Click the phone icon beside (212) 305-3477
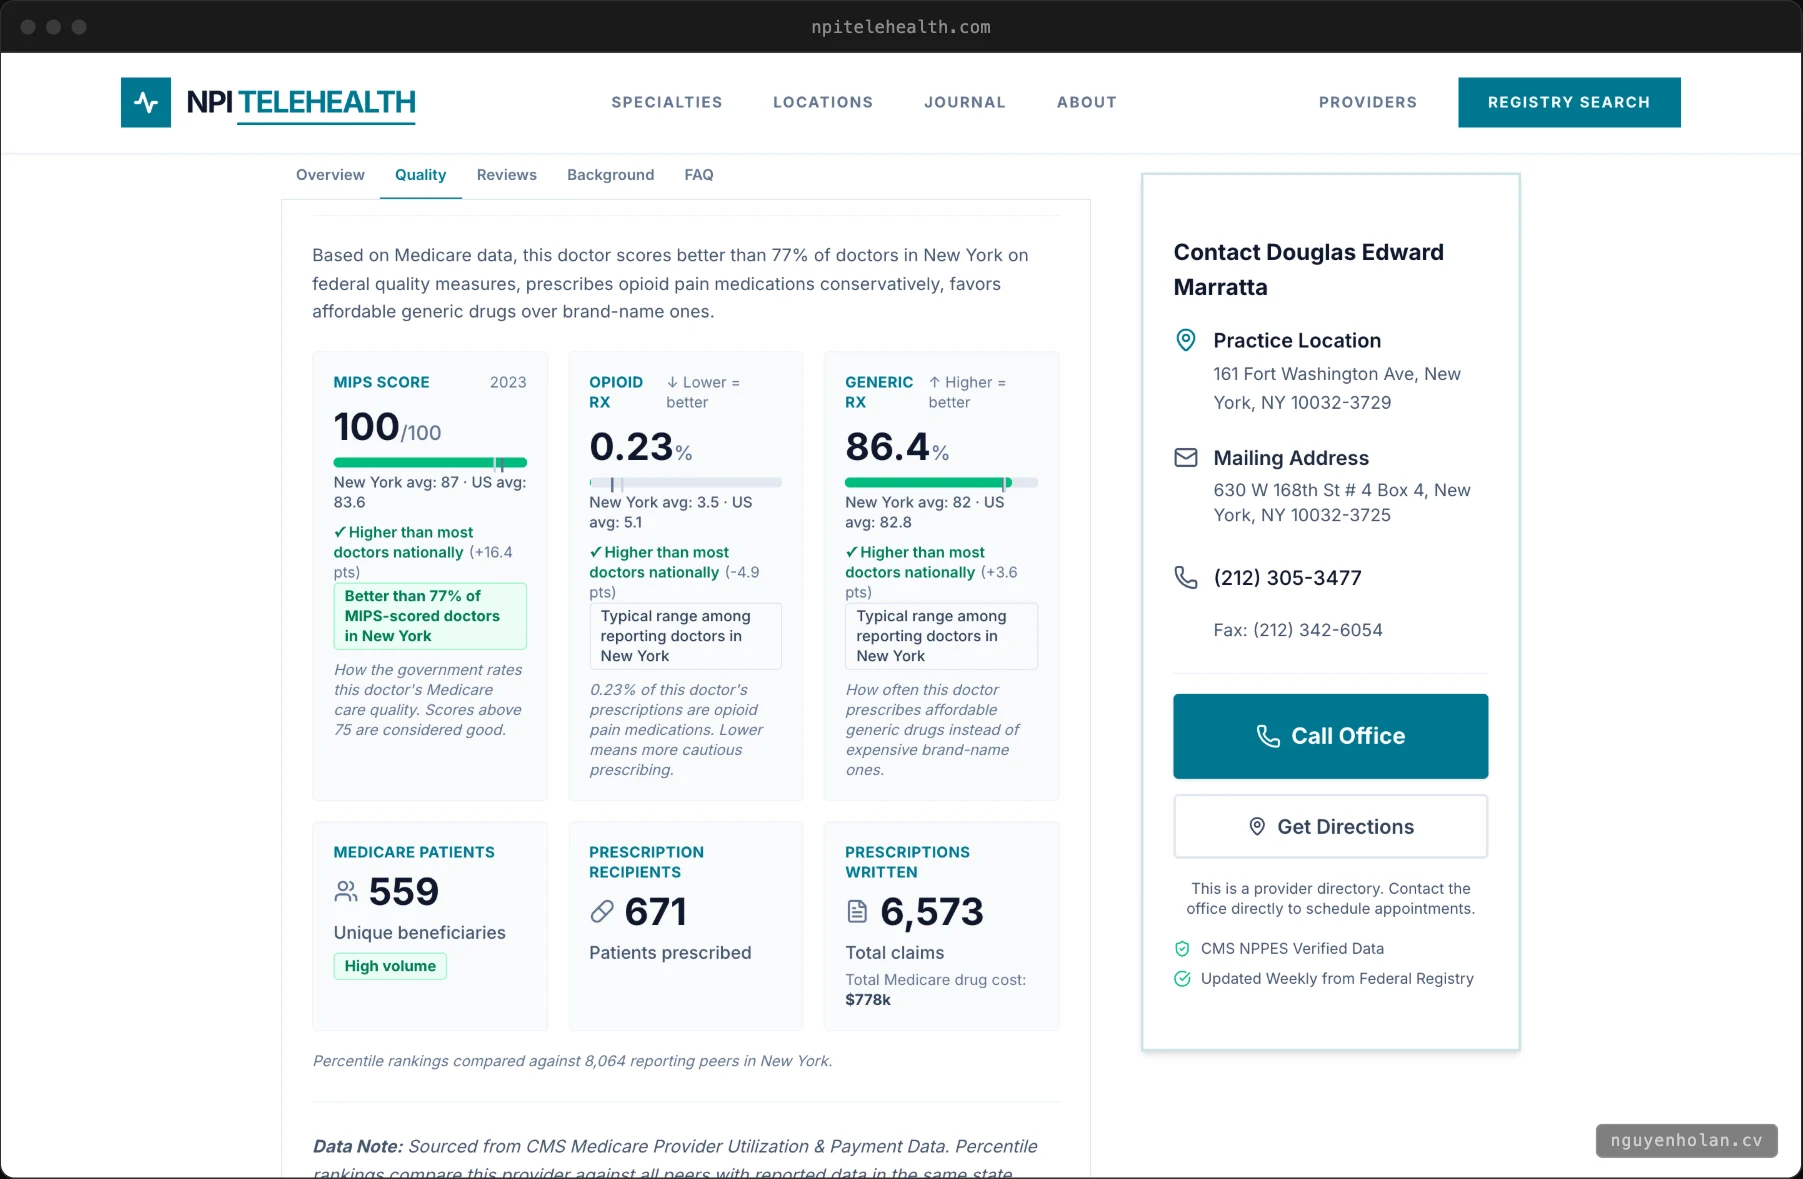 coord(1185,577)
